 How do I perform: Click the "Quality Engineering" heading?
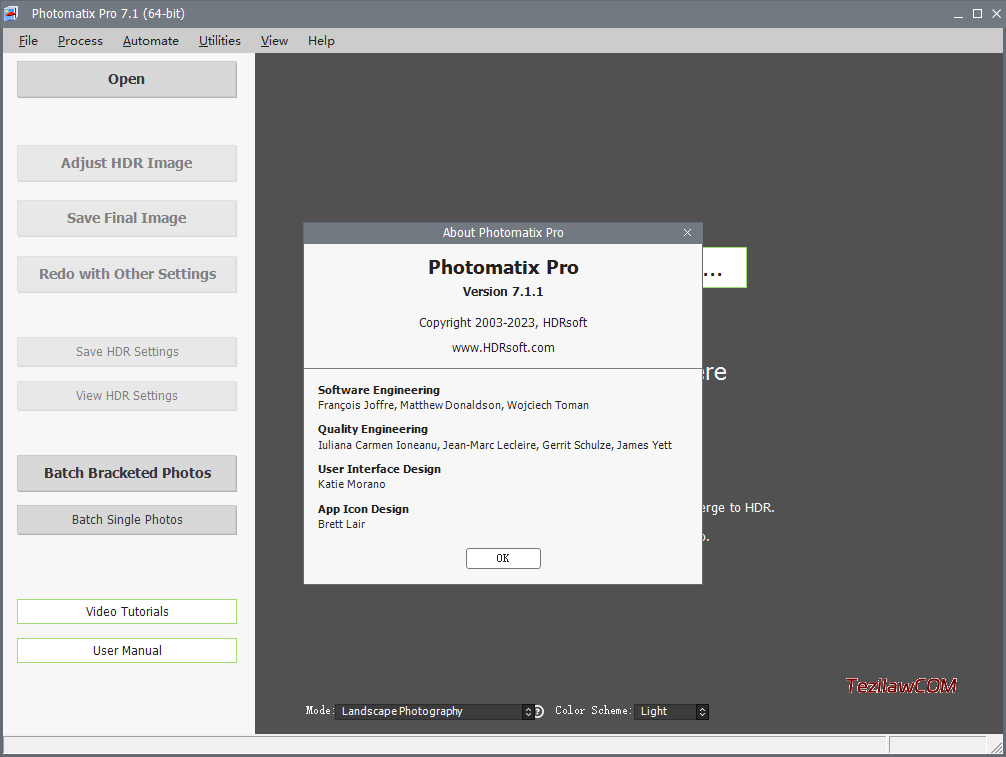coord(373,429)
